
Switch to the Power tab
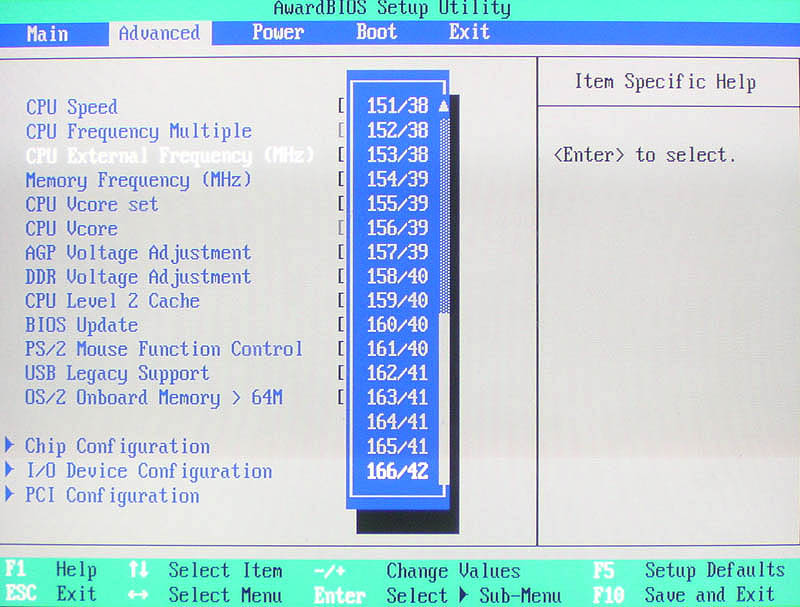point(277,33)
